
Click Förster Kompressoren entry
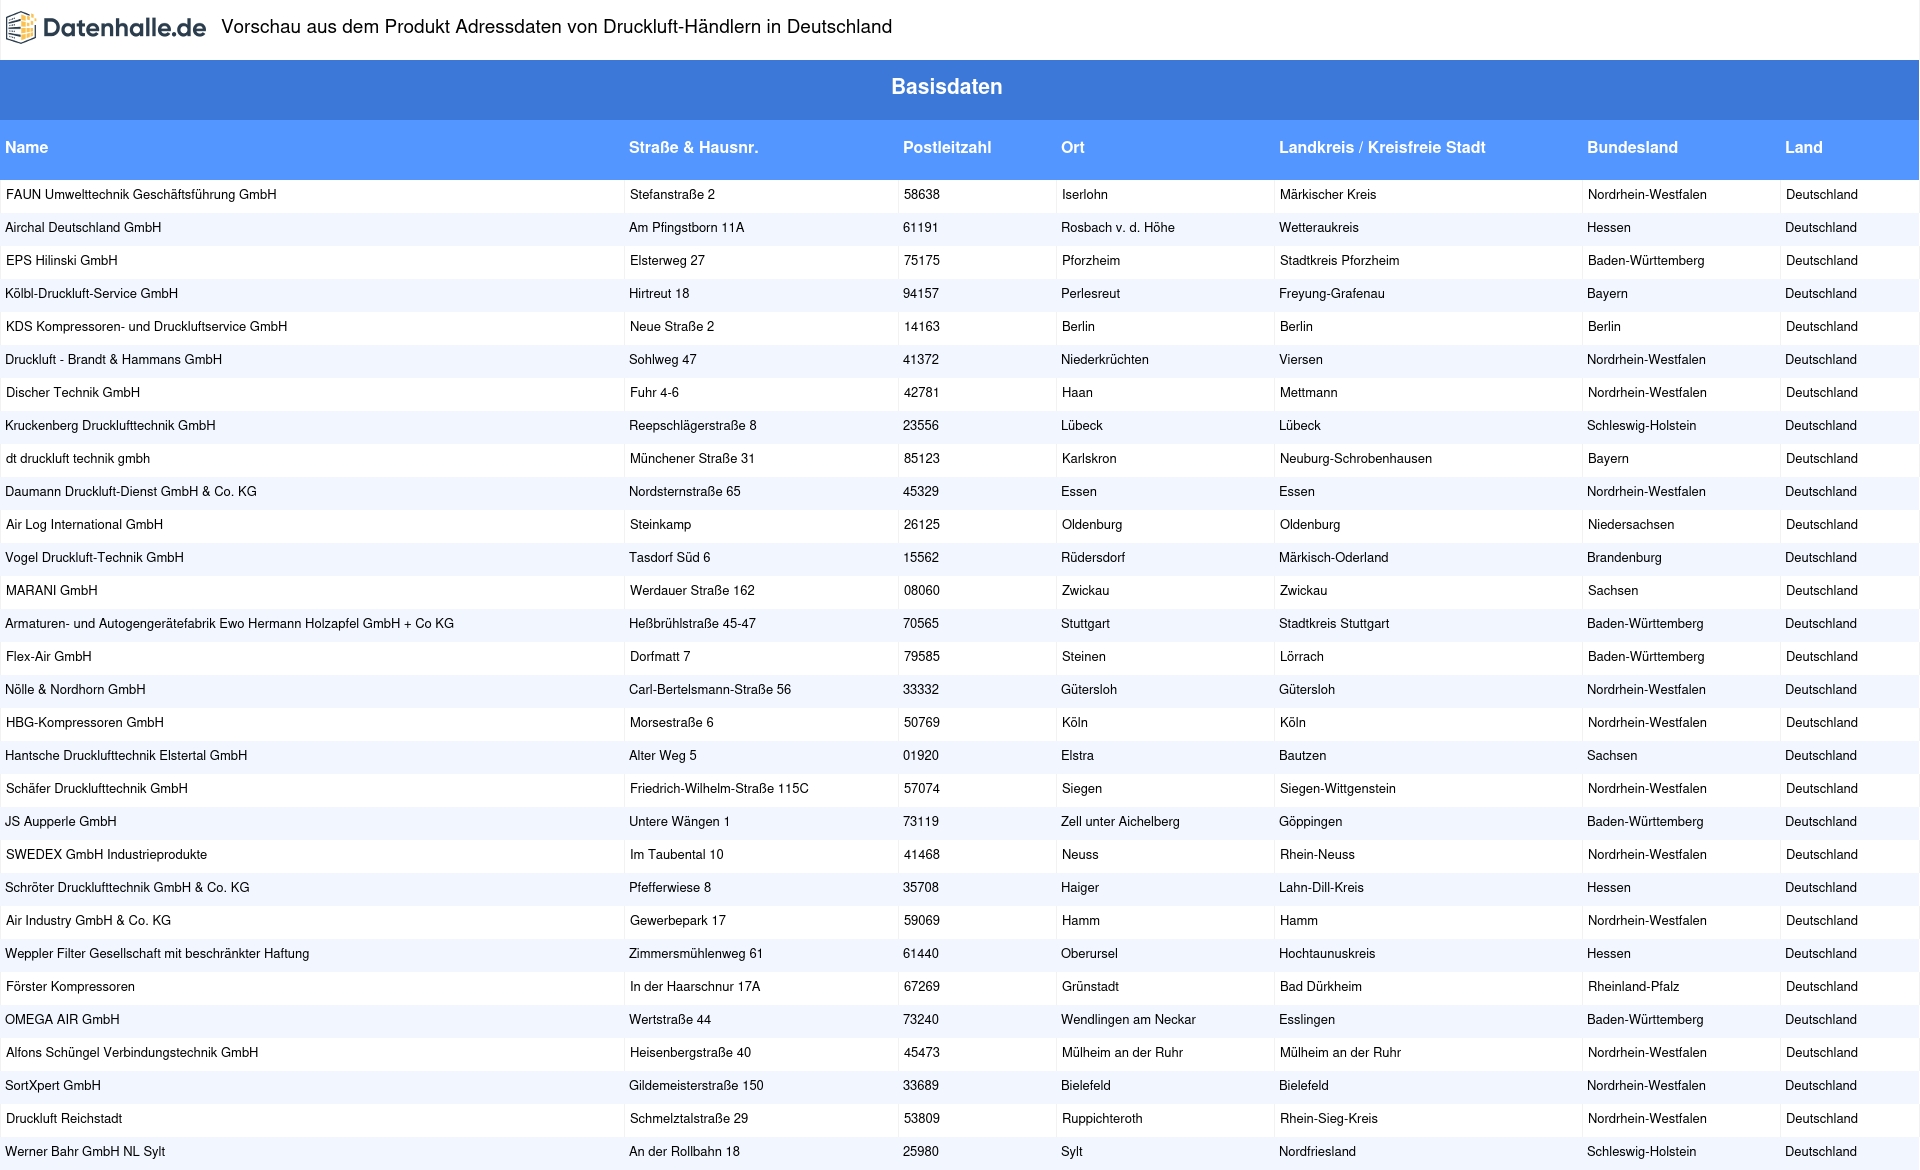(x=71, y=987)
